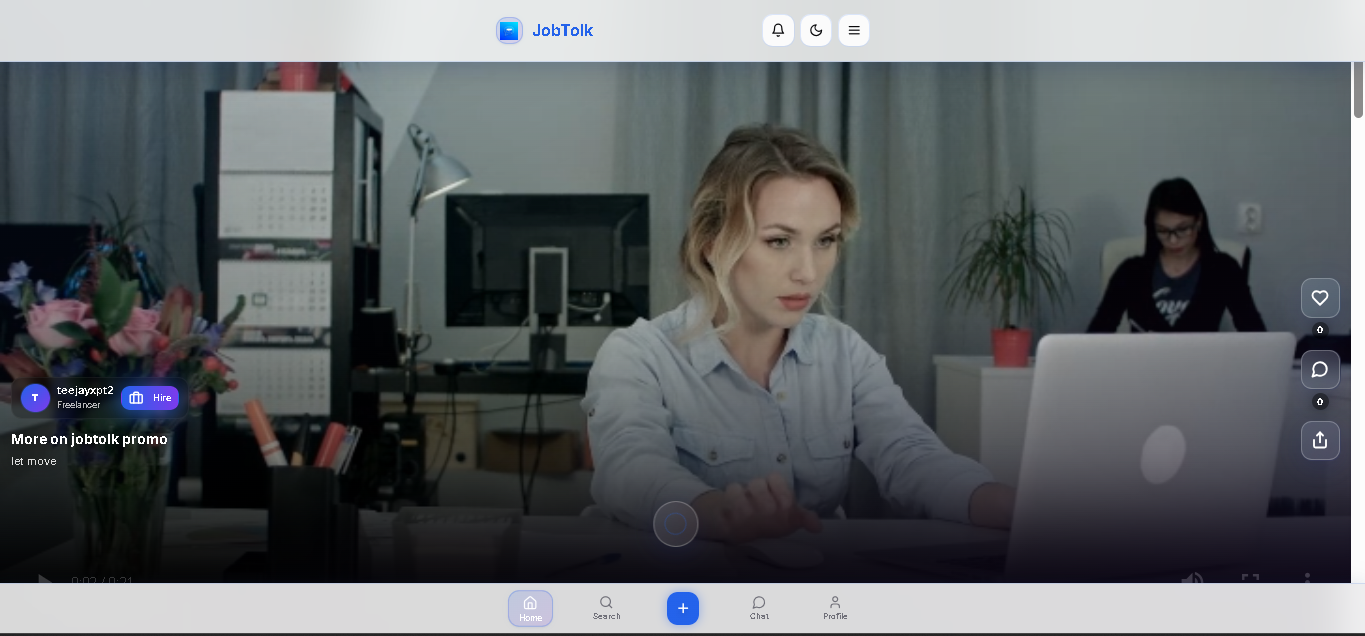Click the title More on jobtolk promo
Screen dimensions: 1365x636
pyautogui.click(x=89, y=439)
